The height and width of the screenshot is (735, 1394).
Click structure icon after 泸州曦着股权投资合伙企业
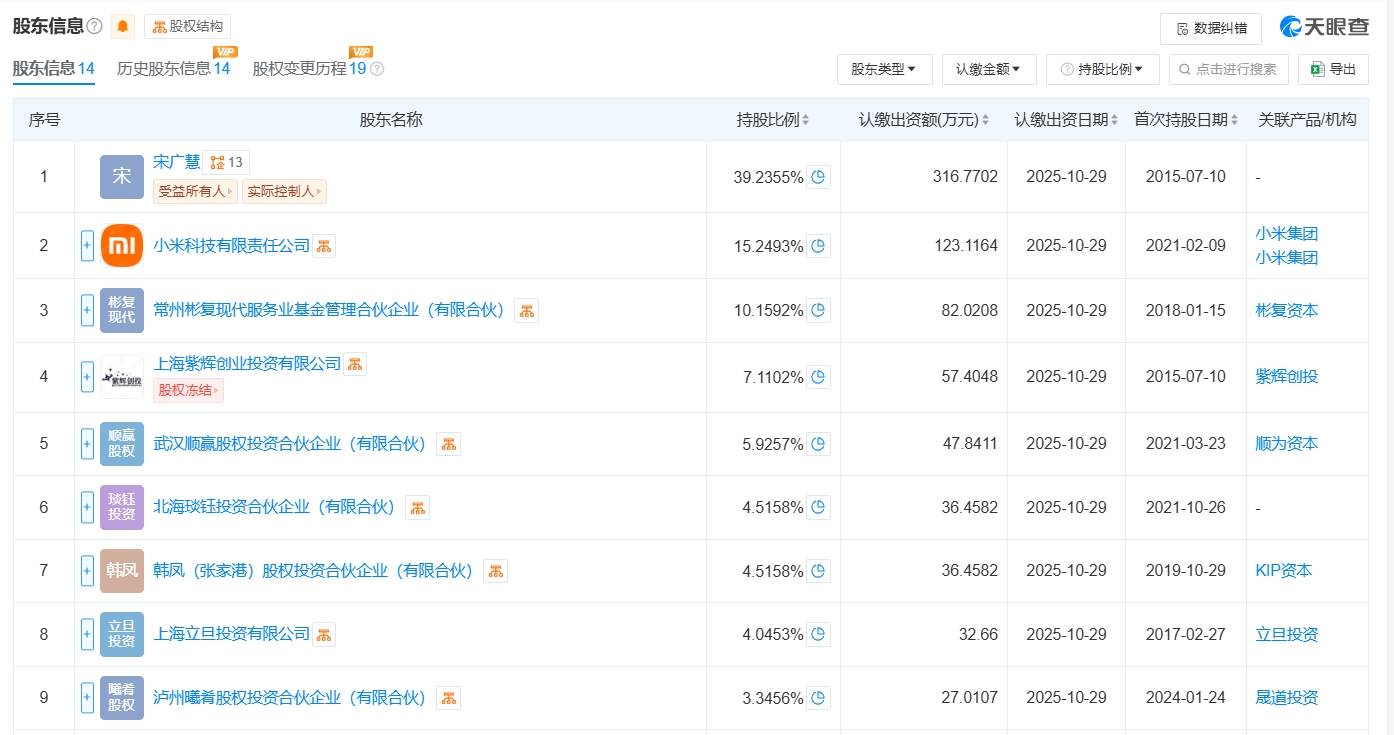pyautogui.click(x=449, y=698)
